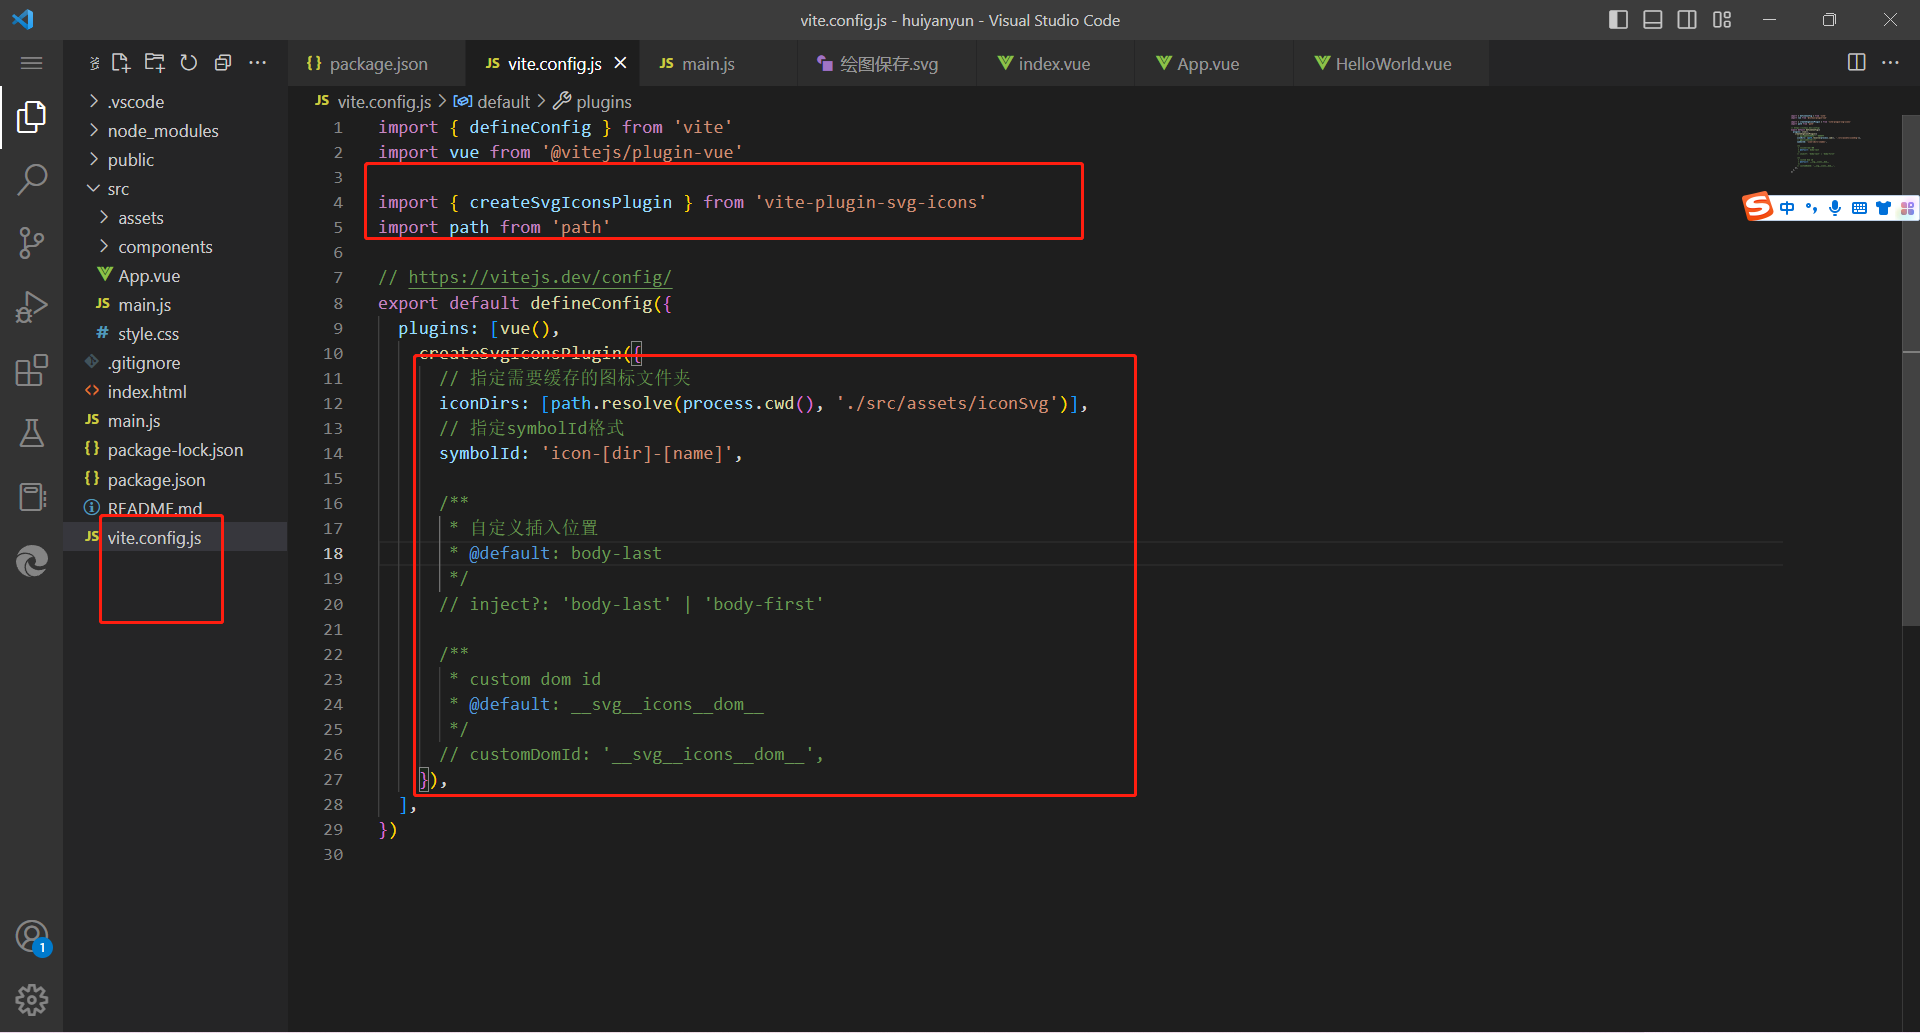Open the Manage gear menu
This screenshot has height=1033, width=1920.
tap(31, 999)
